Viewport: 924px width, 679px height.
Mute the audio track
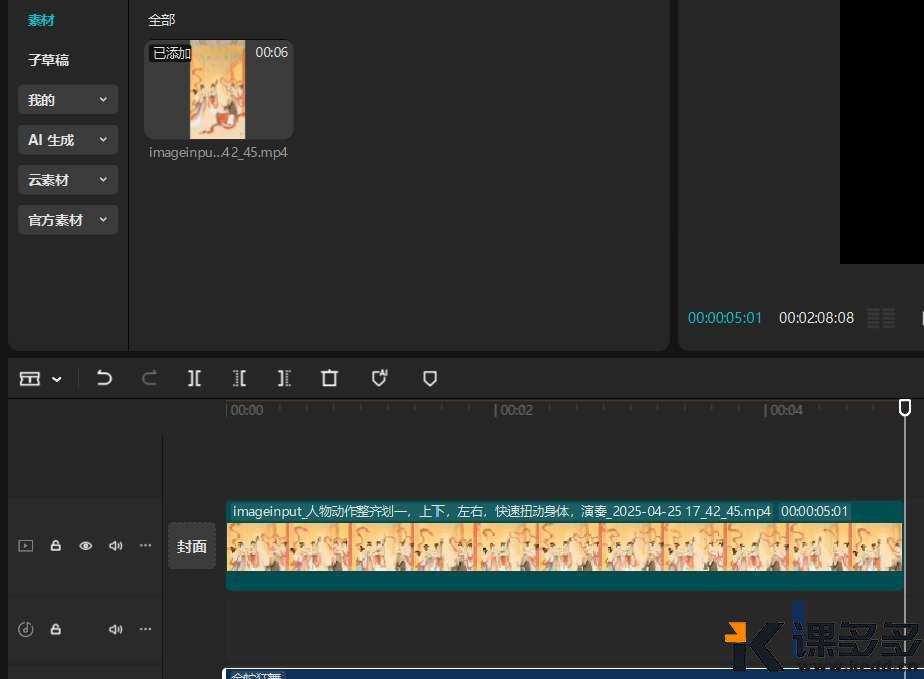pos(116,629)
